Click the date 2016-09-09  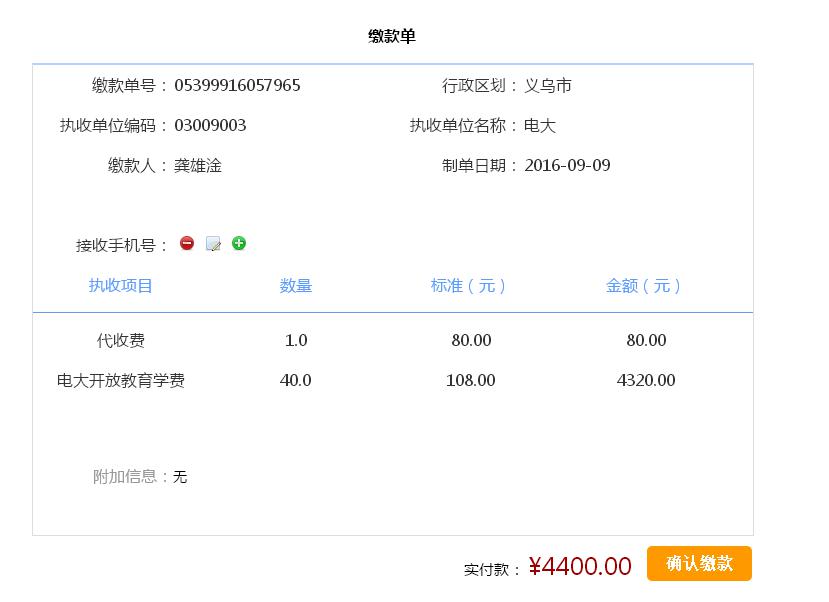567,166
